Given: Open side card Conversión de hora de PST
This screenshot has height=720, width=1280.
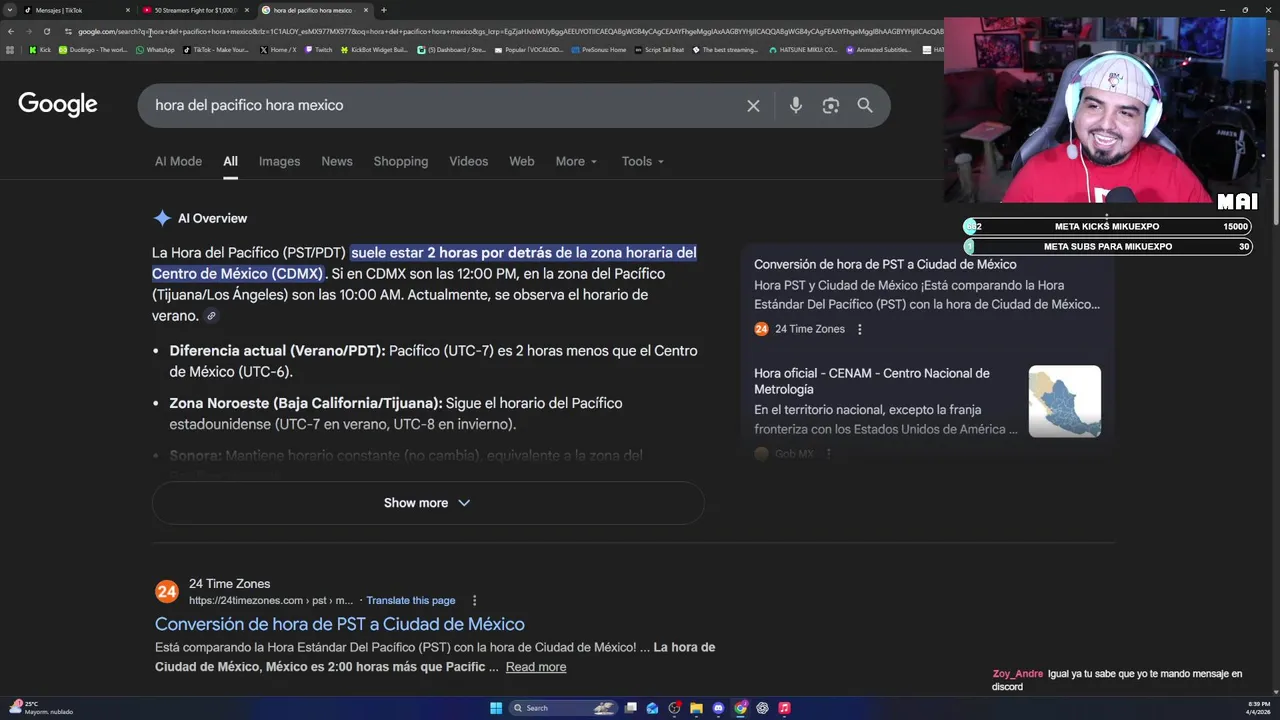Looking at the screenshot, I should pos(885,265).
